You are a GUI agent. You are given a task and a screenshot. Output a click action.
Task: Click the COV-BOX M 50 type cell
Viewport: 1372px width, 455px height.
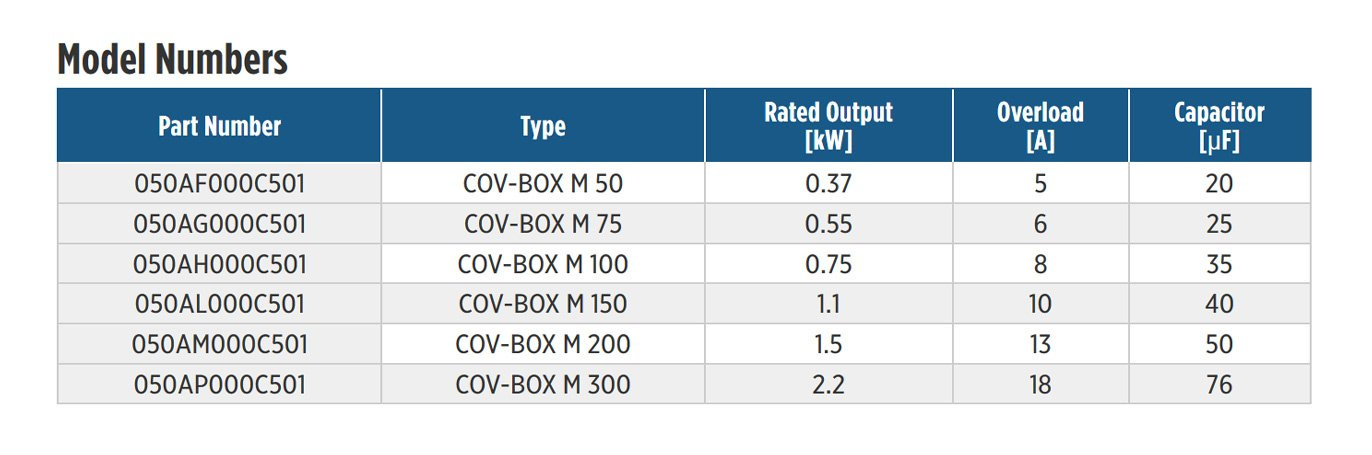coord(543,184)
